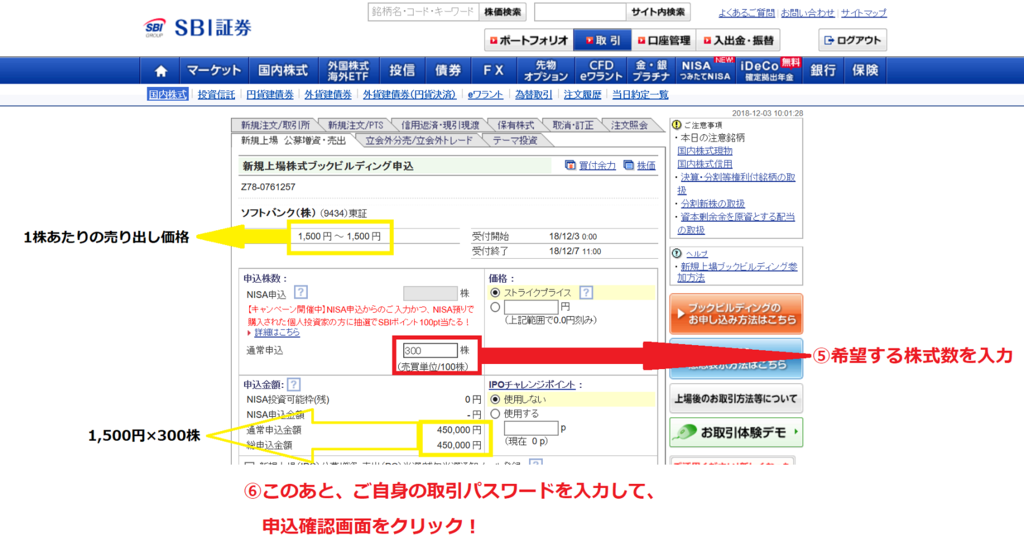Select the specified price (円) radio button
Image resolution: width=1024 pixels, height=551 pixels.
[495, 307]
